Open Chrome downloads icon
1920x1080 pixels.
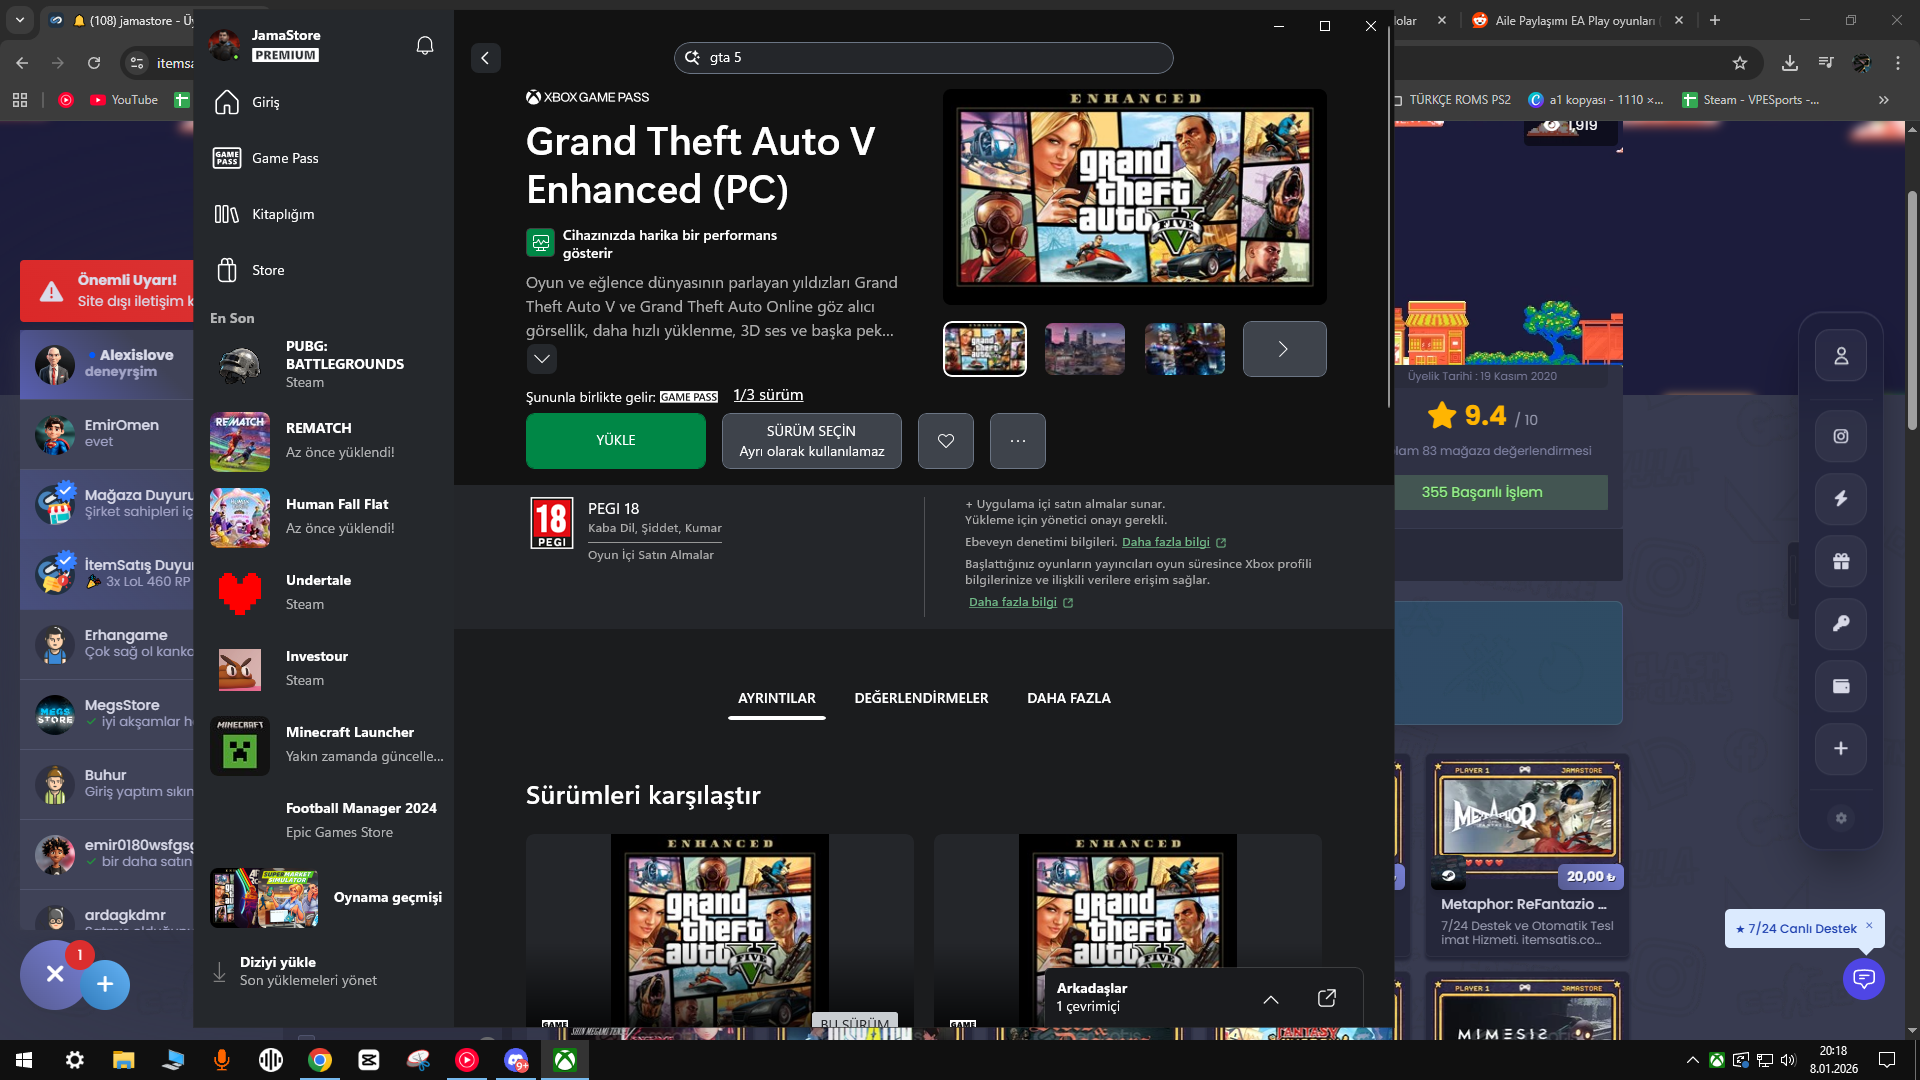click(x=1790, y=63)
